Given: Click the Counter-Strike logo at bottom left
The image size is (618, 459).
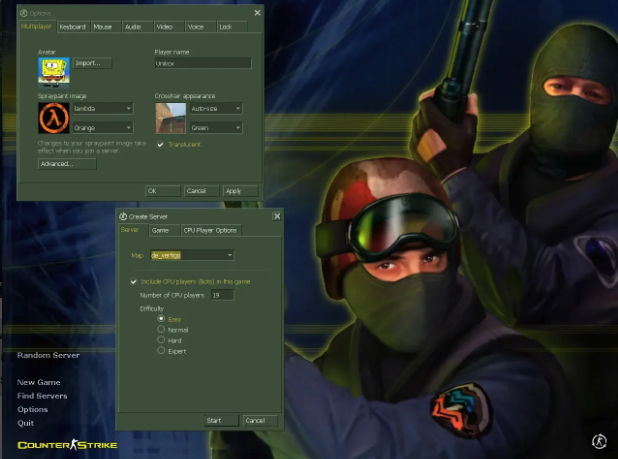Looking at the screenshot, I should (67, 444).
